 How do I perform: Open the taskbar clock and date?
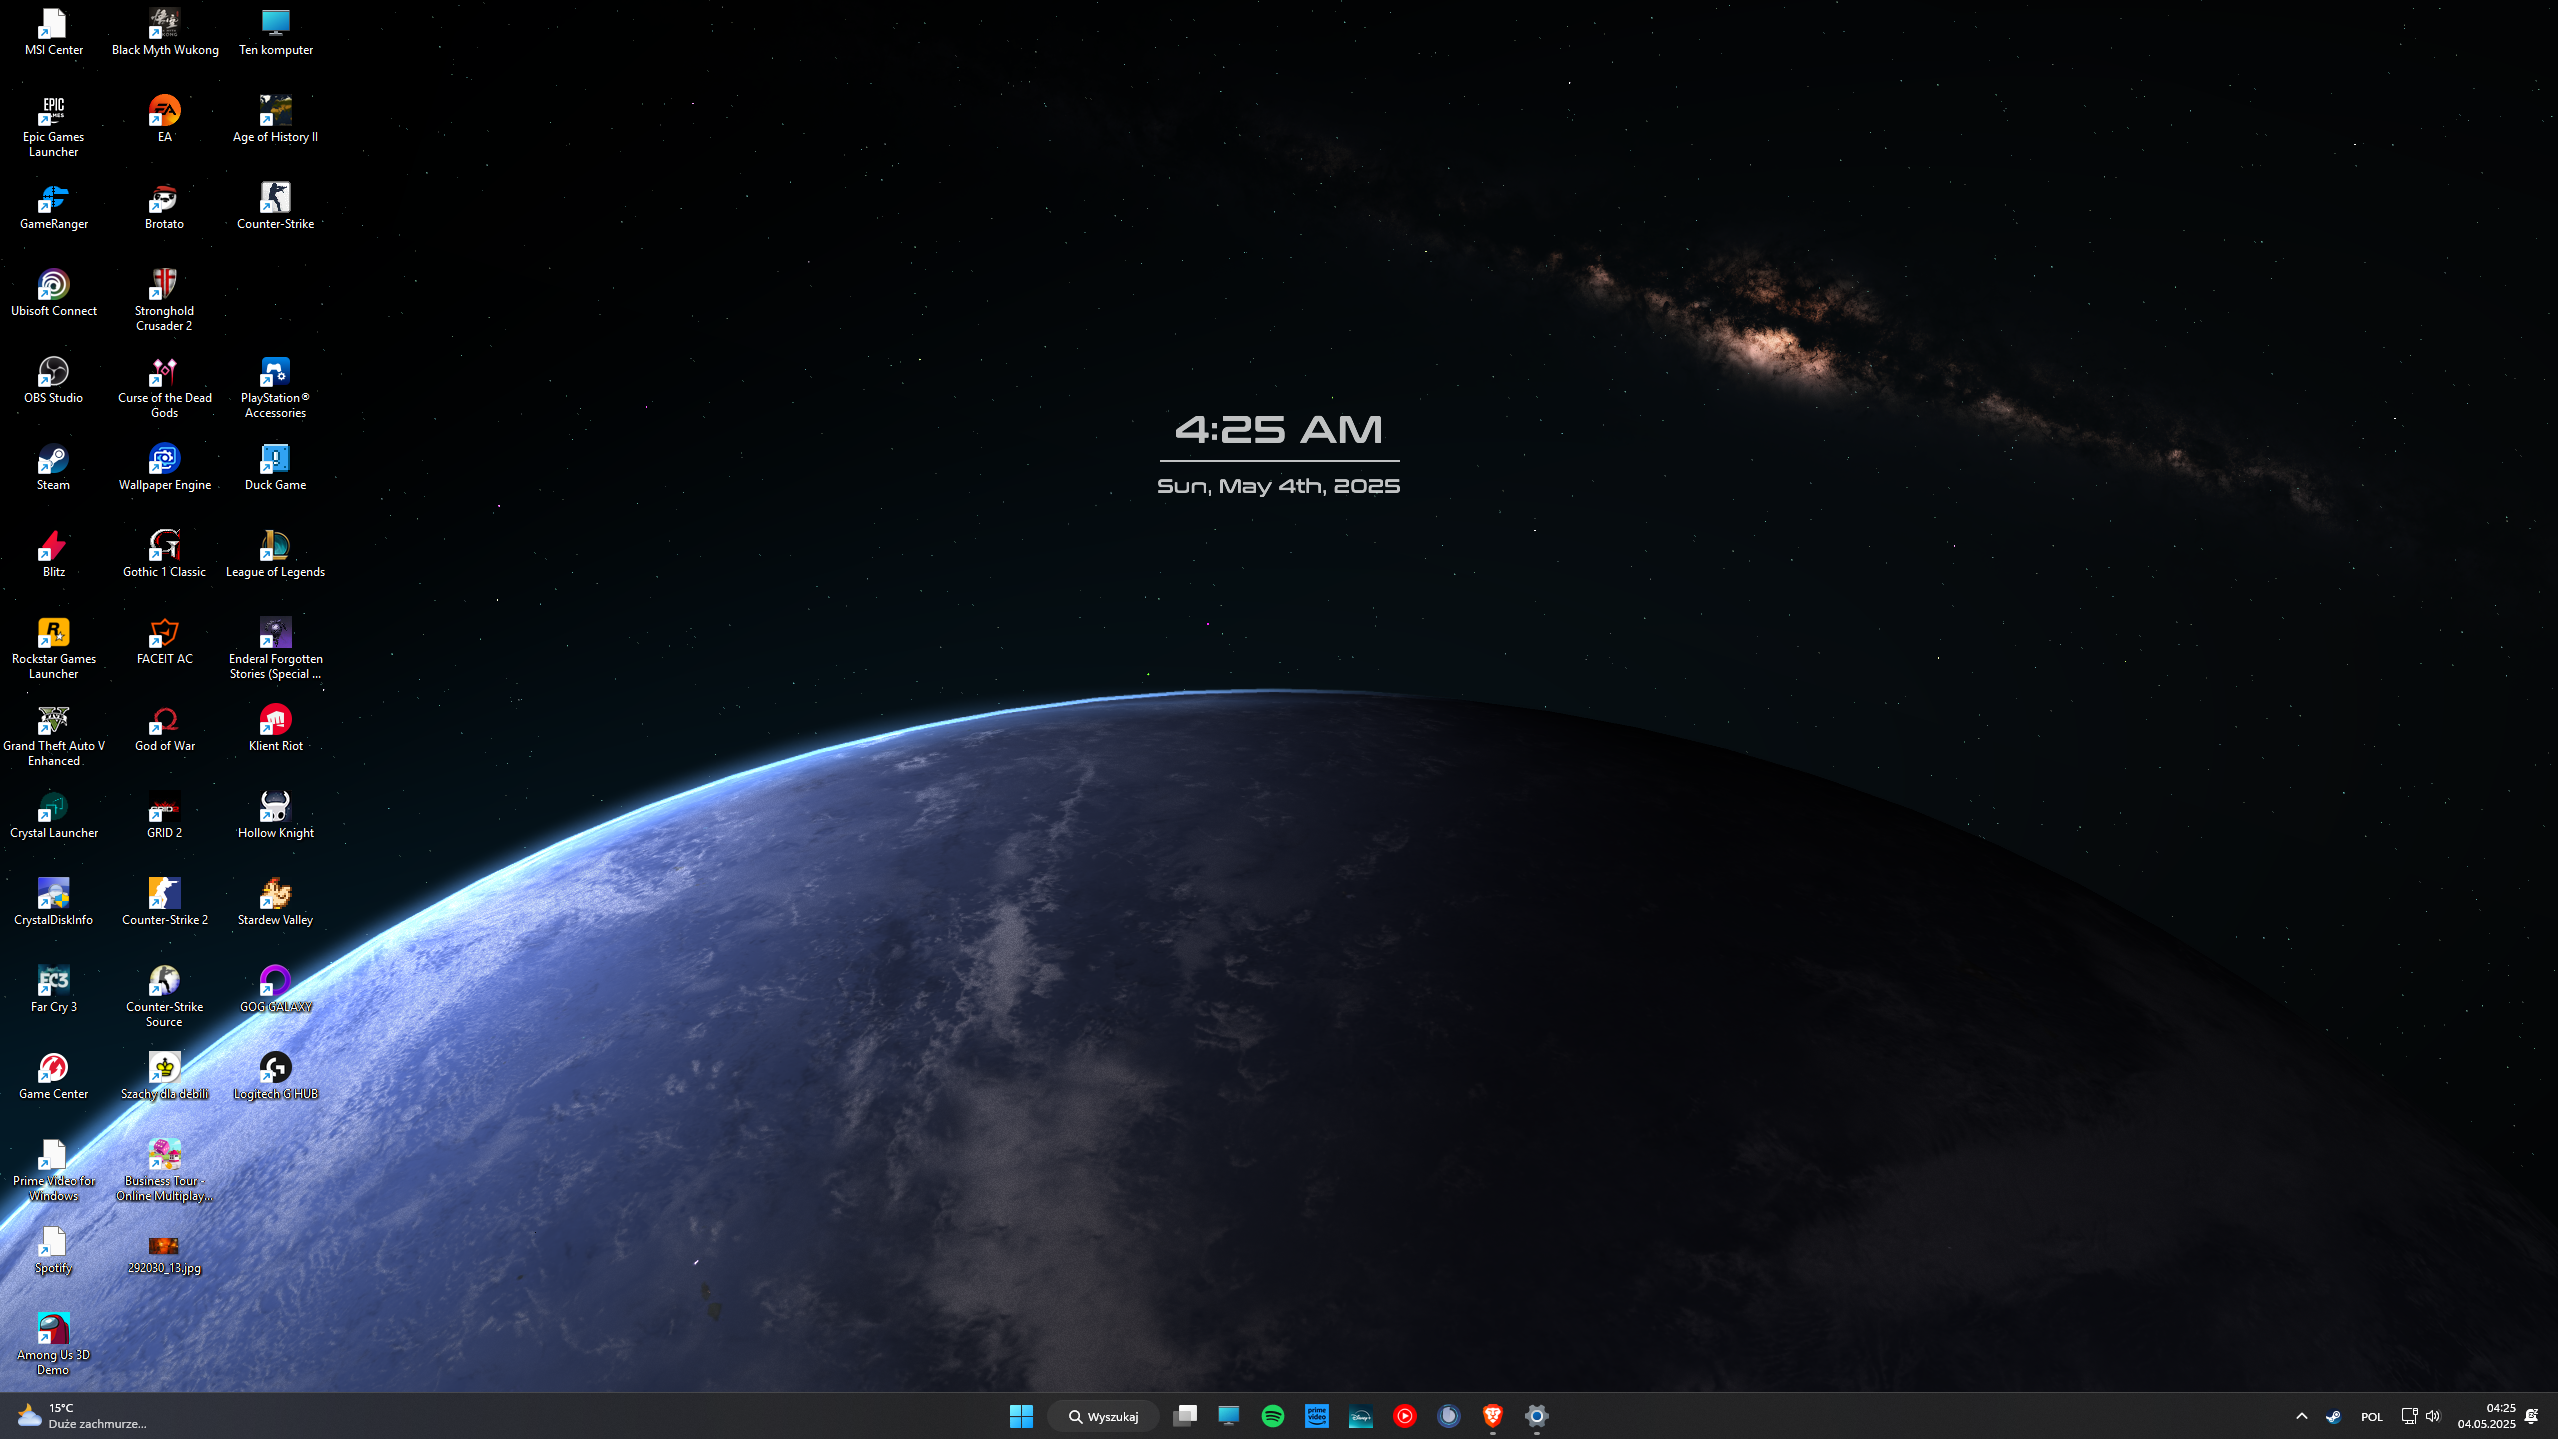2486,1416
